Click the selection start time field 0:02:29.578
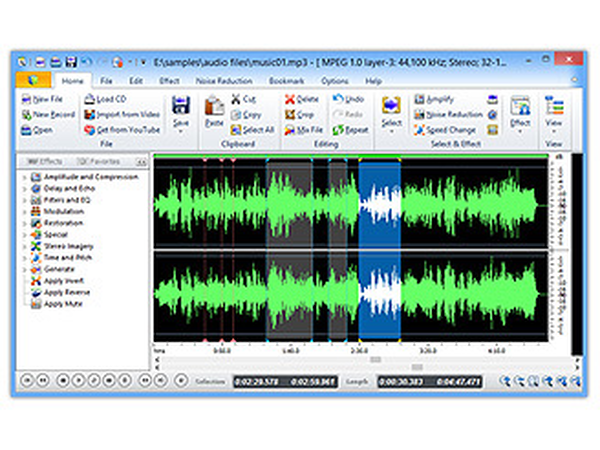The width and height of the screenshot is (600, 450). pyautogui.click(x=257, y=382)
